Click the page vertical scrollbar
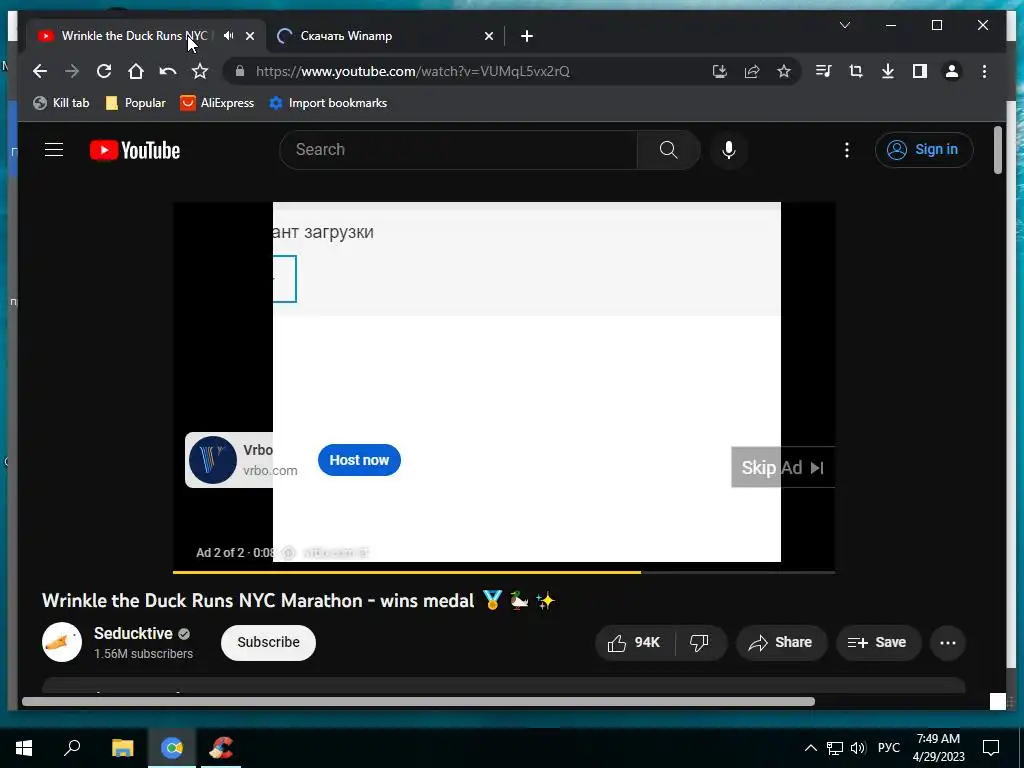Image resolution: width=1024 pixels, height=768 pixels. tap(997, 150)
